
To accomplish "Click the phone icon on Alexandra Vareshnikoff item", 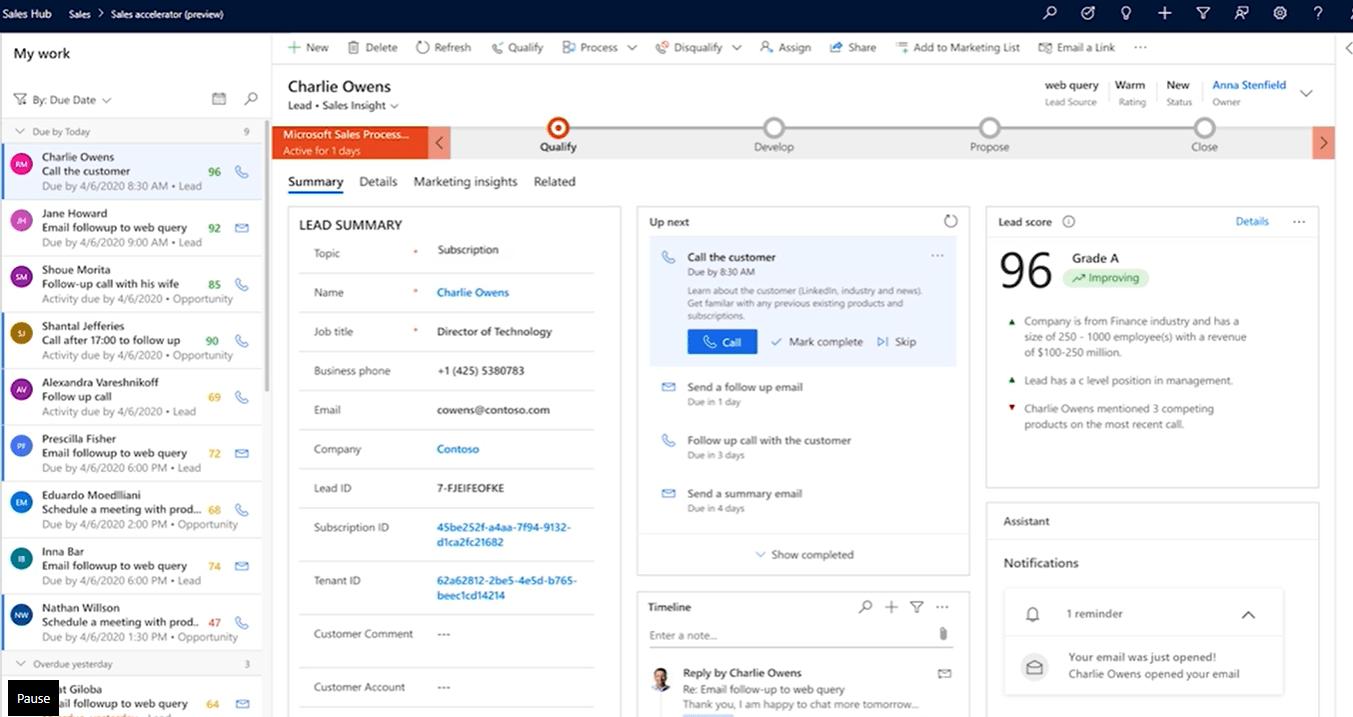I will click(x=241, y=397).
